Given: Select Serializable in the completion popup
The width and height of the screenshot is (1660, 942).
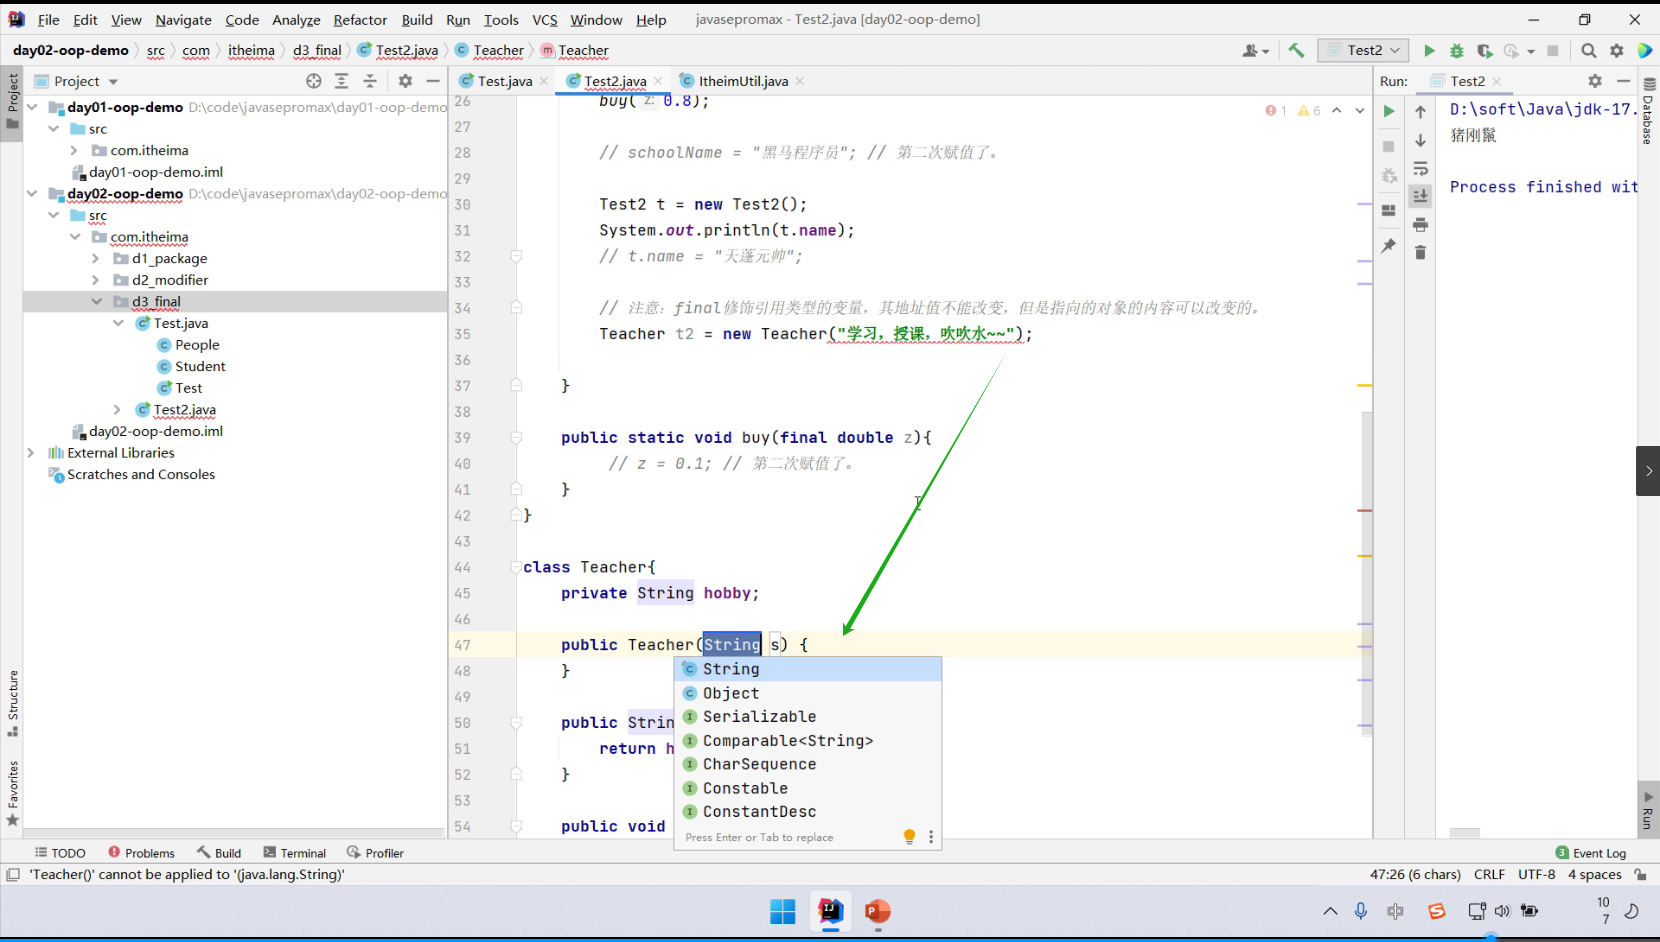Looking at the screenshot, I should 808,717.
